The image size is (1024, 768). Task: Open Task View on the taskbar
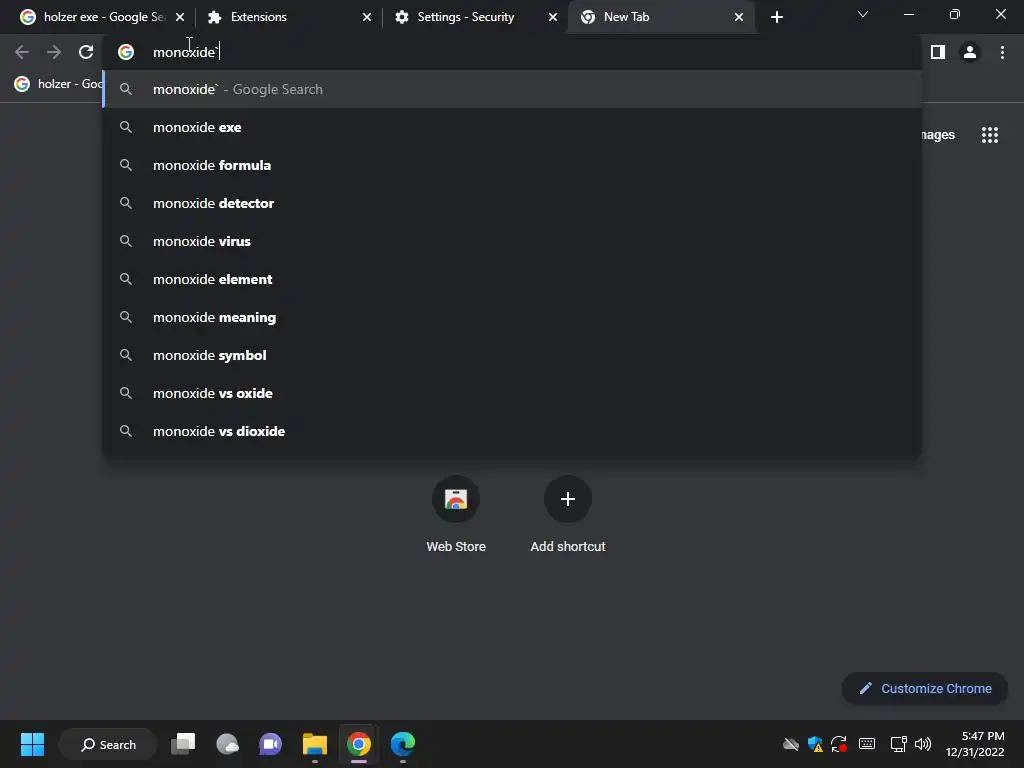pos(183,744)
